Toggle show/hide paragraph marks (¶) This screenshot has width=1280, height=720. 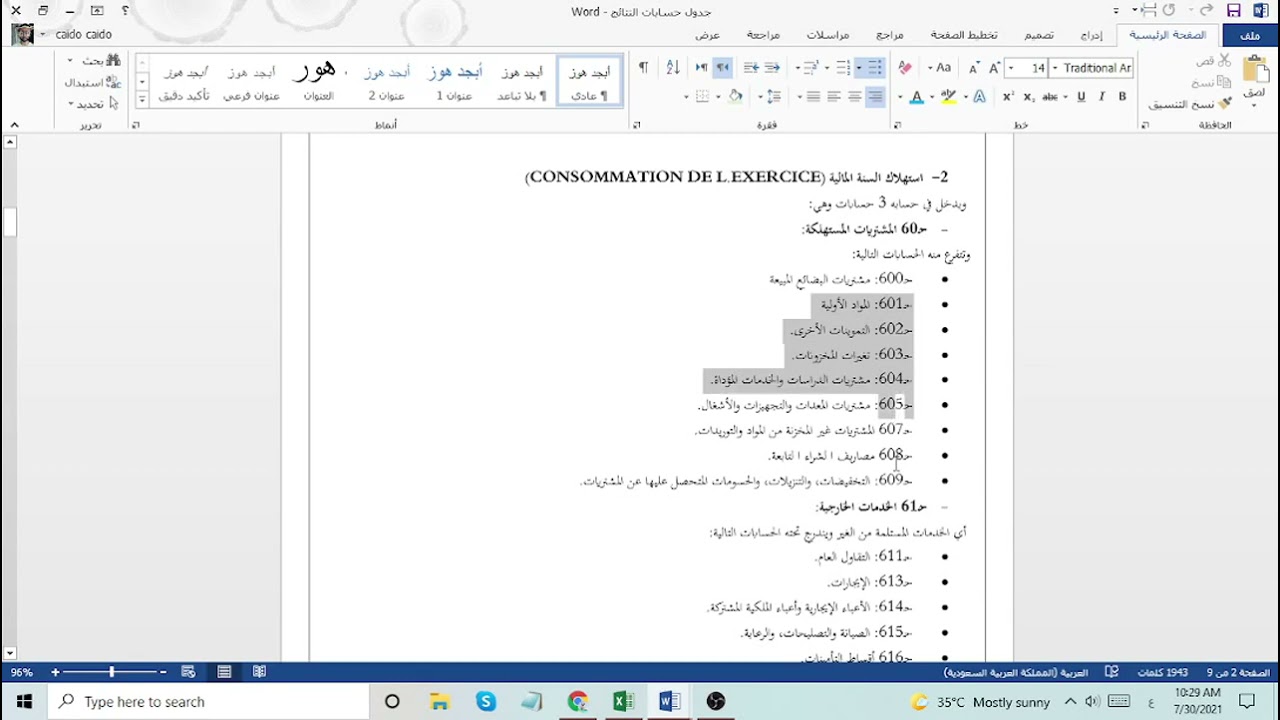[x=643, y=68]
